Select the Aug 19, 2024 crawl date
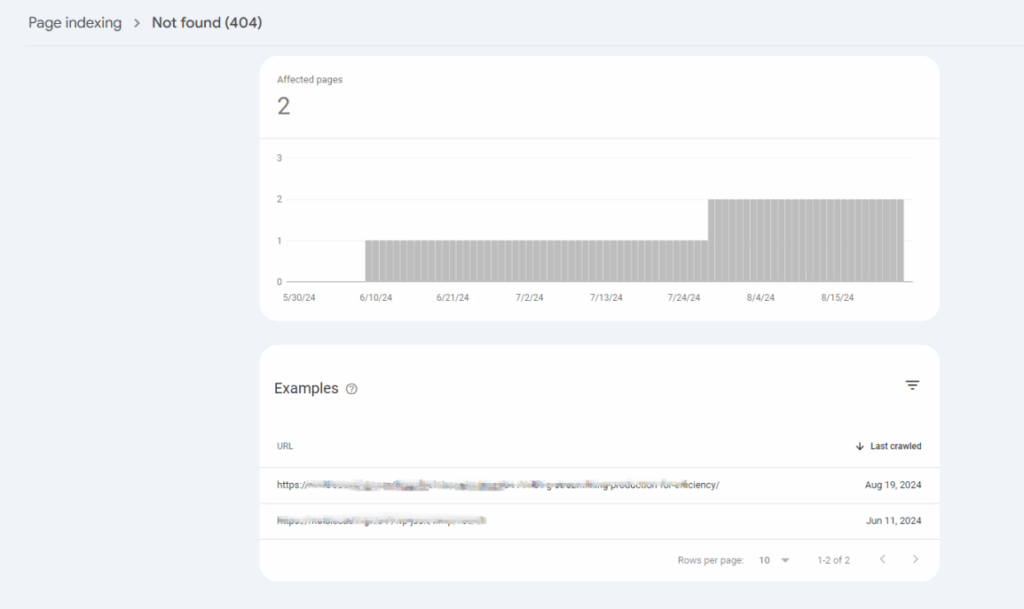1024x609 pixels. point(893,485)
